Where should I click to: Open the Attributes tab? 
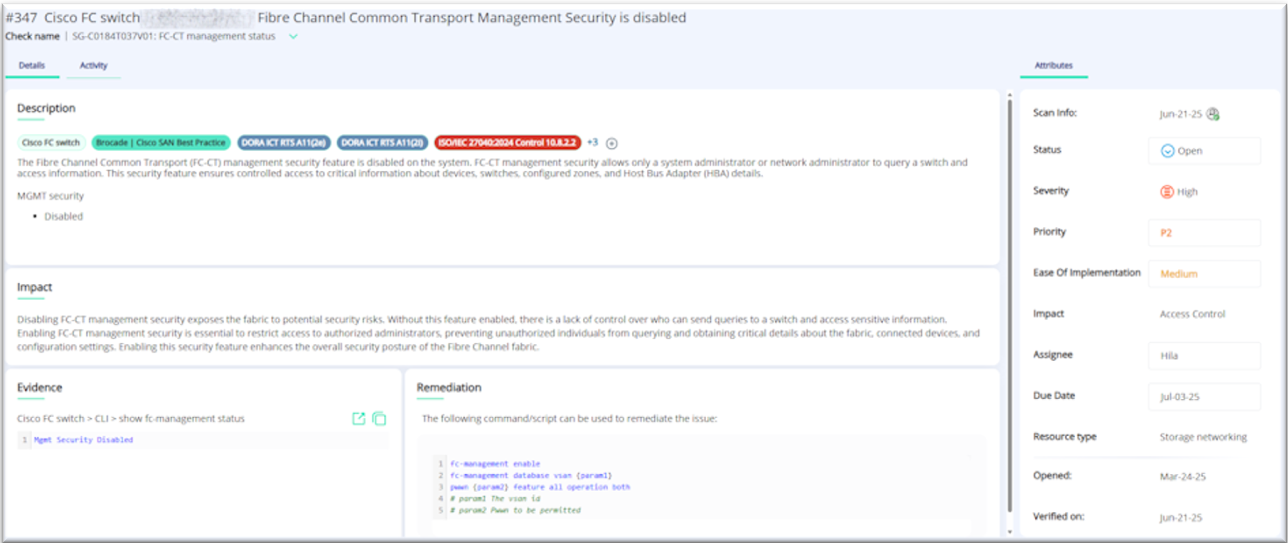pyautogui.click(x=1053, y=65)
